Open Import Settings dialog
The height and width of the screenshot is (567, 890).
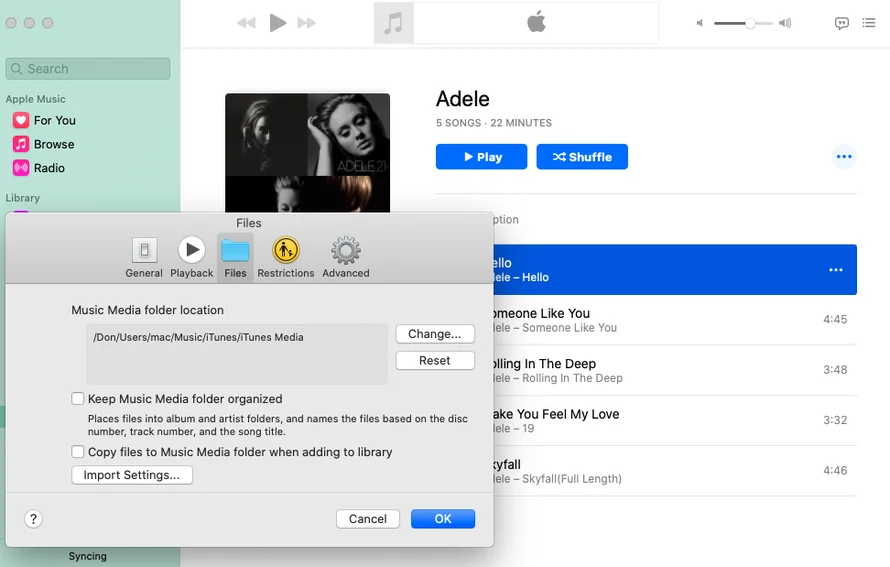[132, 475]
